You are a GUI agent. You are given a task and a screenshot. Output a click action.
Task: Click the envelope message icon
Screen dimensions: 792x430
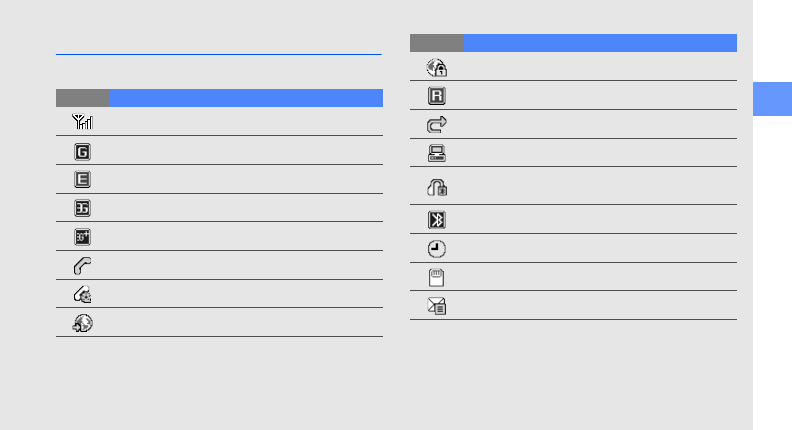point(437,306)
